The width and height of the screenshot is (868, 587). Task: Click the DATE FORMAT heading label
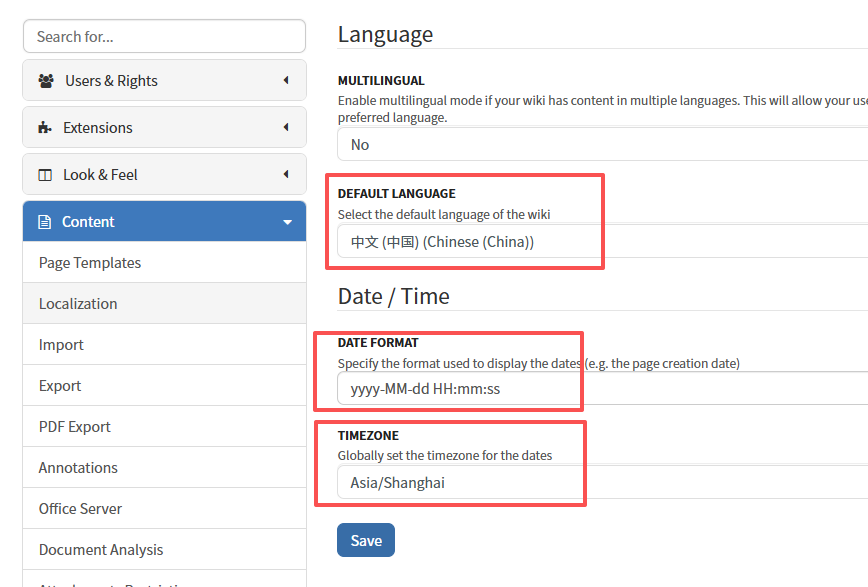pyautogui.click(x=378, y=343)
